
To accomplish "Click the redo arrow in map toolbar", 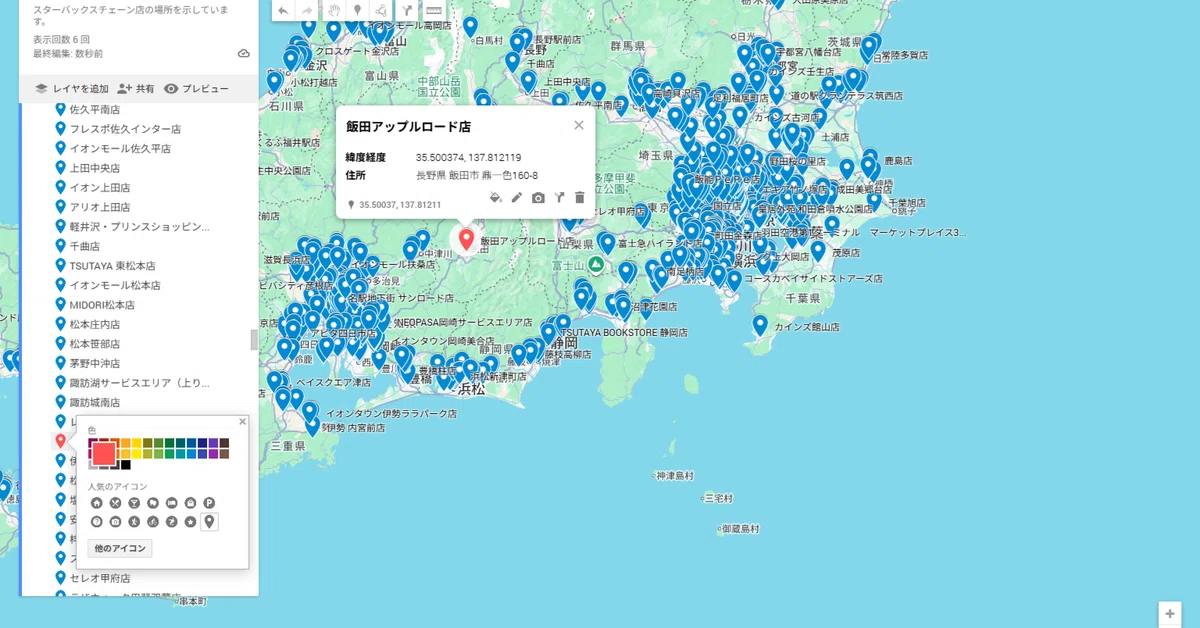I will pyautogui.click(x=307, y=10).
